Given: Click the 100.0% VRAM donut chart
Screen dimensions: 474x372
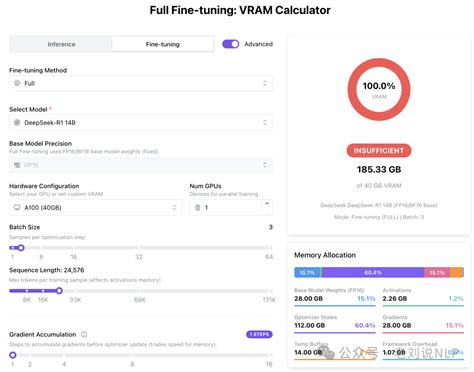Looking at the screenshot, I should tap(379, 89).
